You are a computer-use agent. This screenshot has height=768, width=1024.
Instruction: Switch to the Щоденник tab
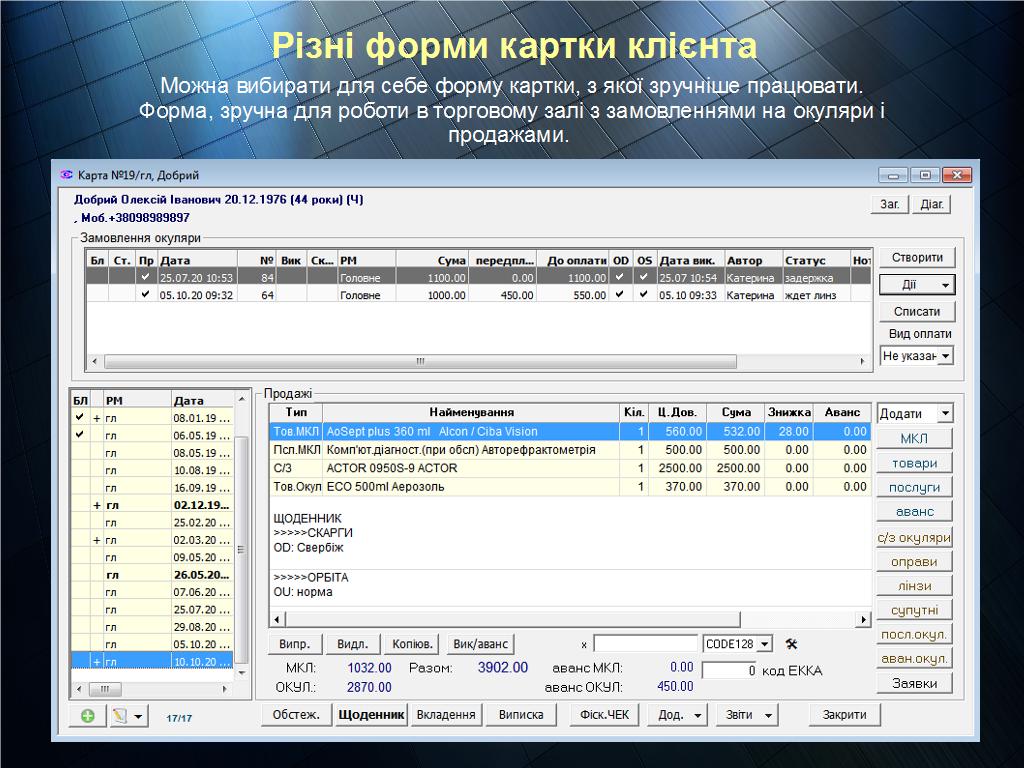point(371,715)
